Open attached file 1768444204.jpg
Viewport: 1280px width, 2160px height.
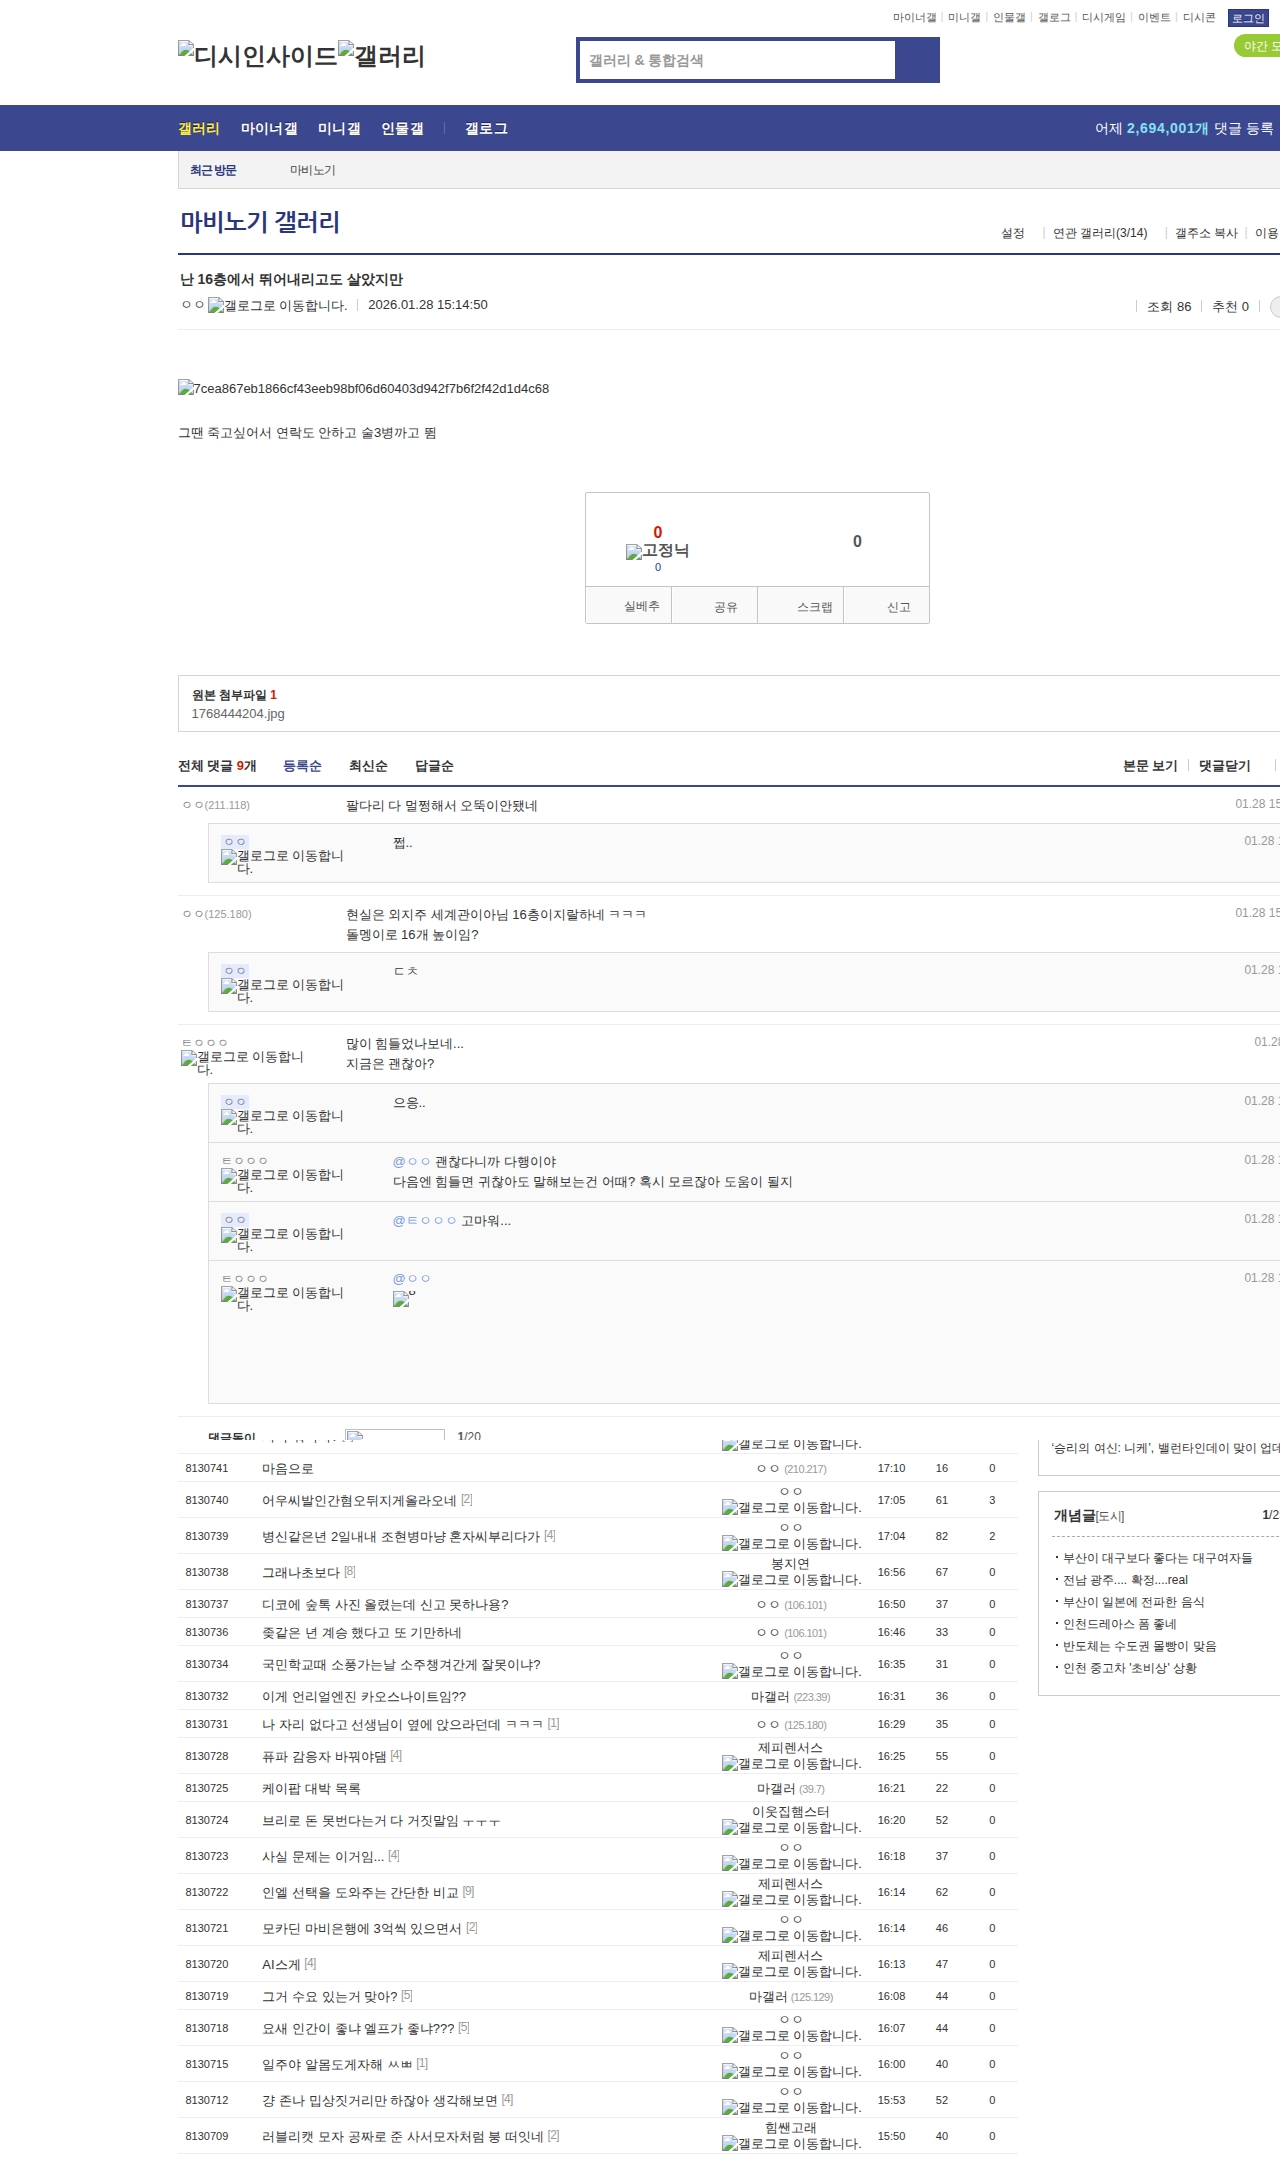(x=238, y=714)
